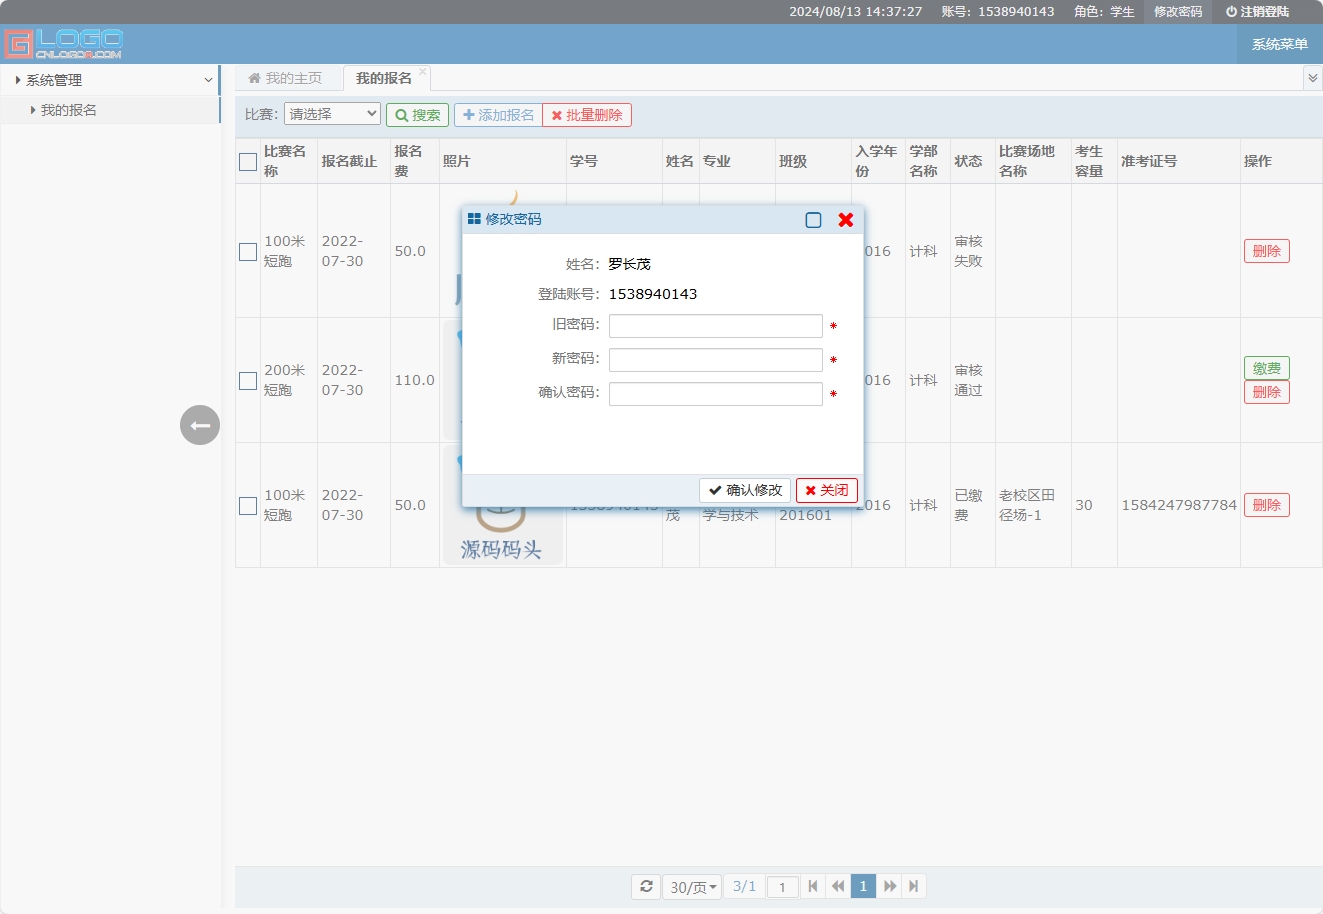
Task: Check the 200米短跑 row checkbox
Action: 248,381
